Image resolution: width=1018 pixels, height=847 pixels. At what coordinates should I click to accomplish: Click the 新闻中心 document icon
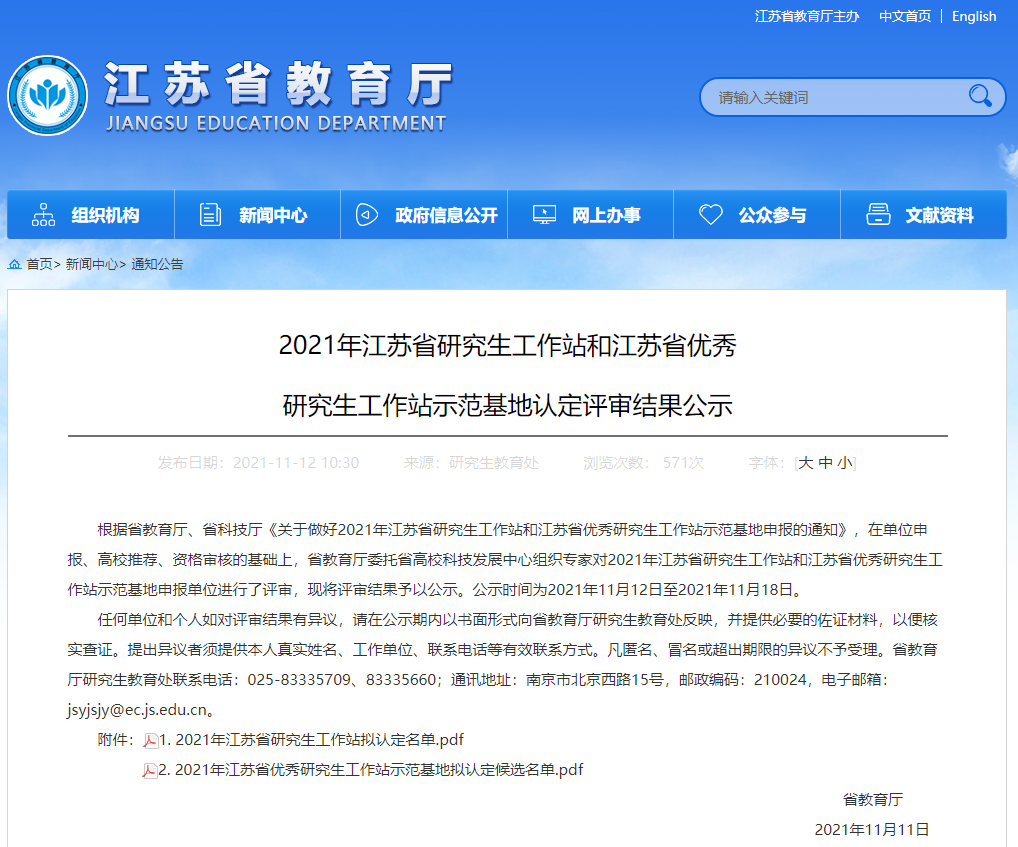210,215
